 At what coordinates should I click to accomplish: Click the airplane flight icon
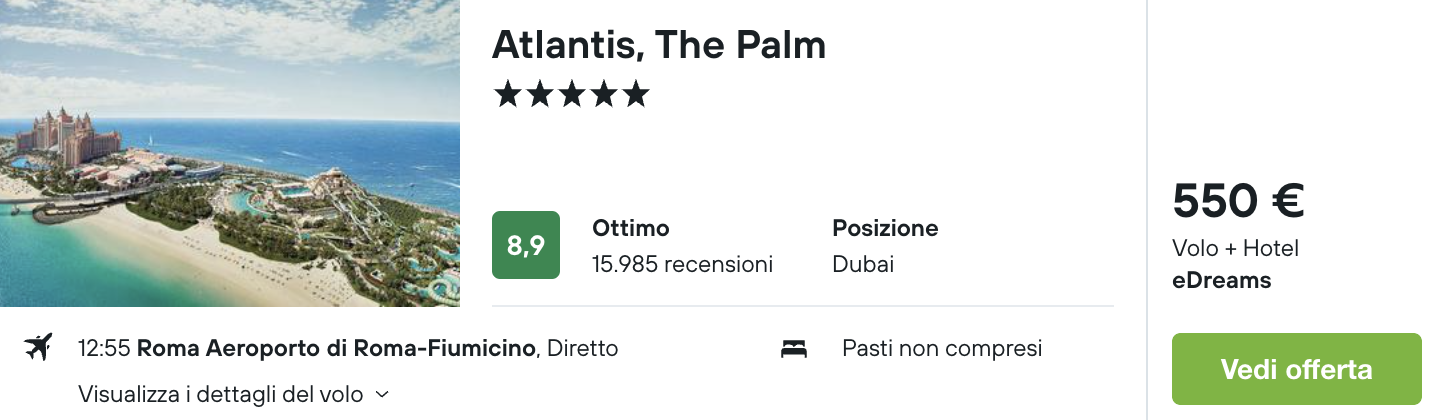[x=37, y=348]
